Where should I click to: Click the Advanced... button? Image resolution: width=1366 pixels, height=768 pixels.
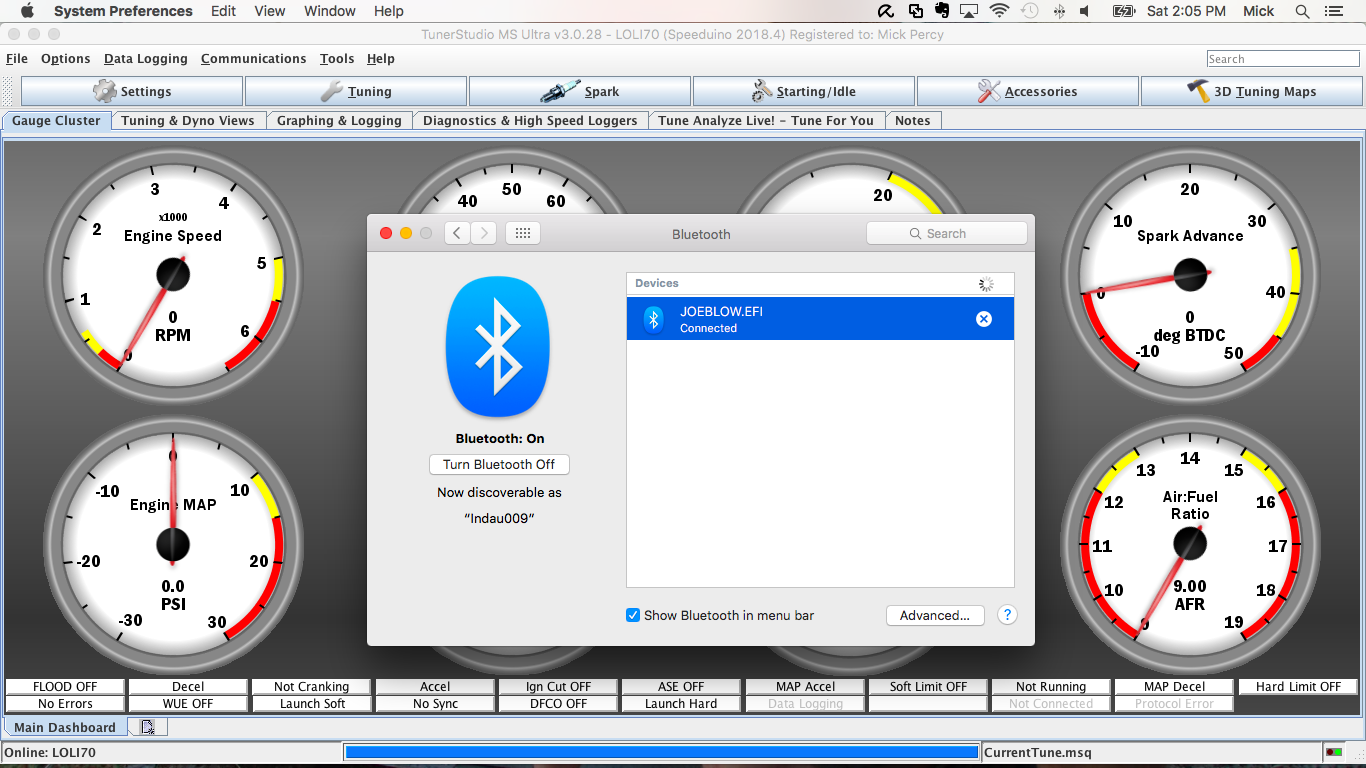pyautogui.click(x=934, y=615)
